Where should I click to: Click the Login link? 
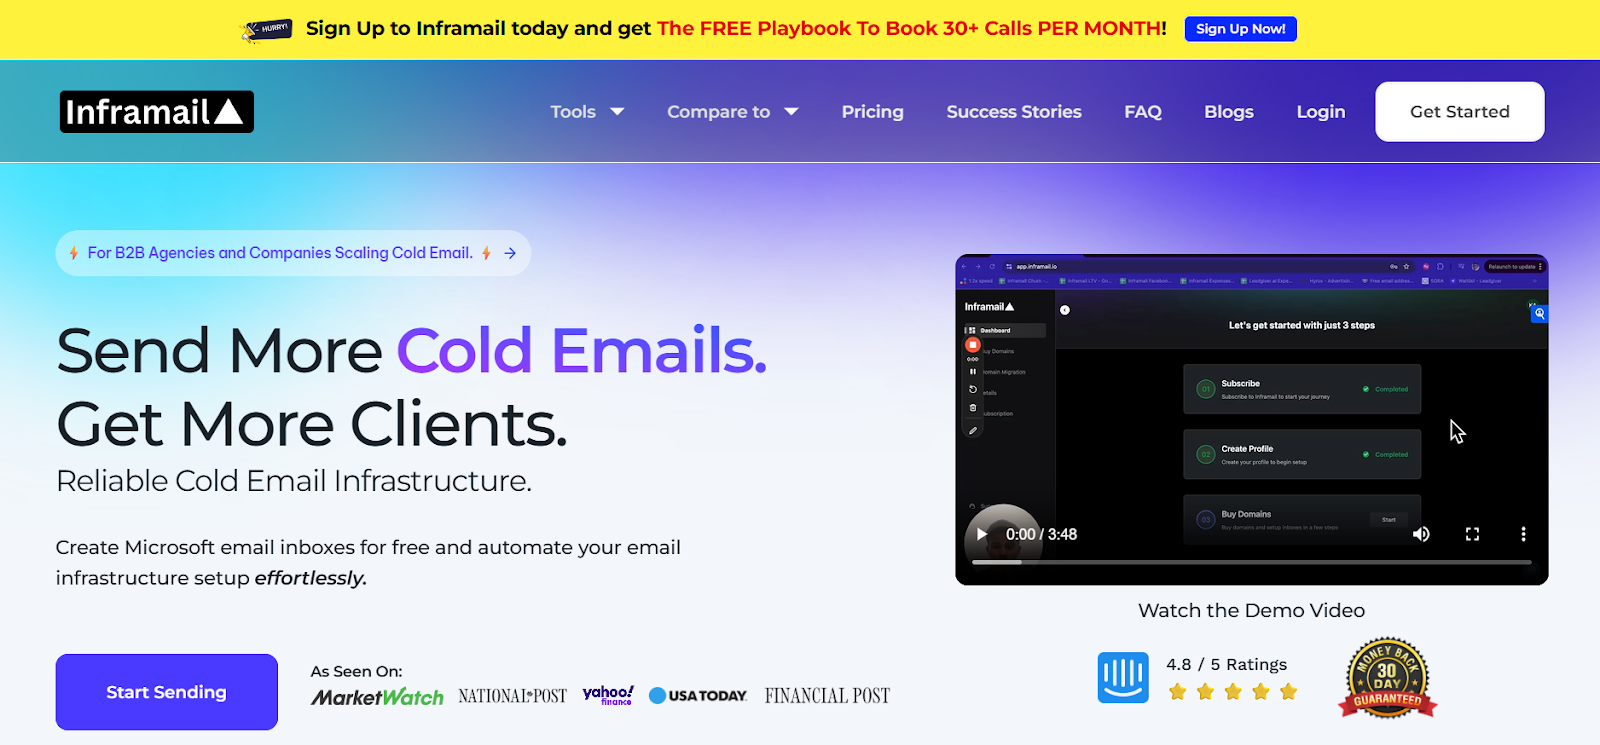coord(1321,112)
